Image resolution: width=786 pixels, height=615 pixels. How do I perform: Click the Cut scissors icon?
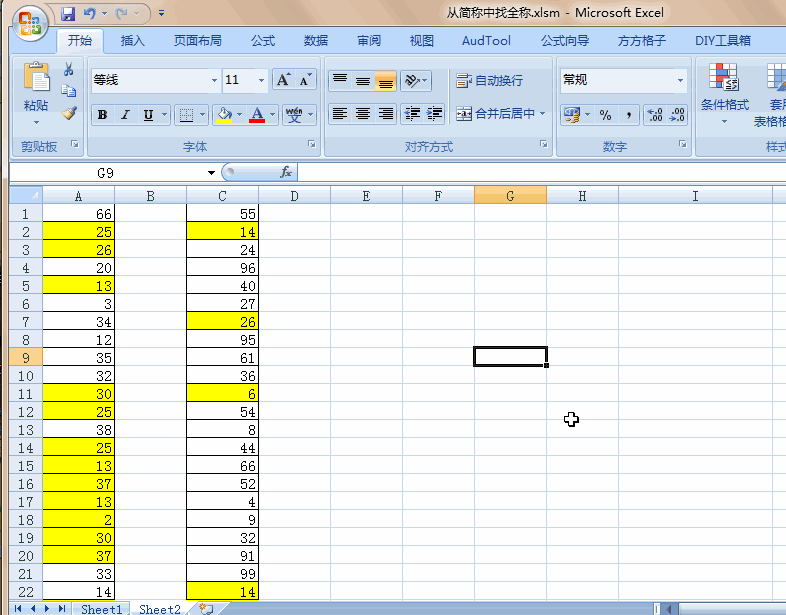point(69,70)
